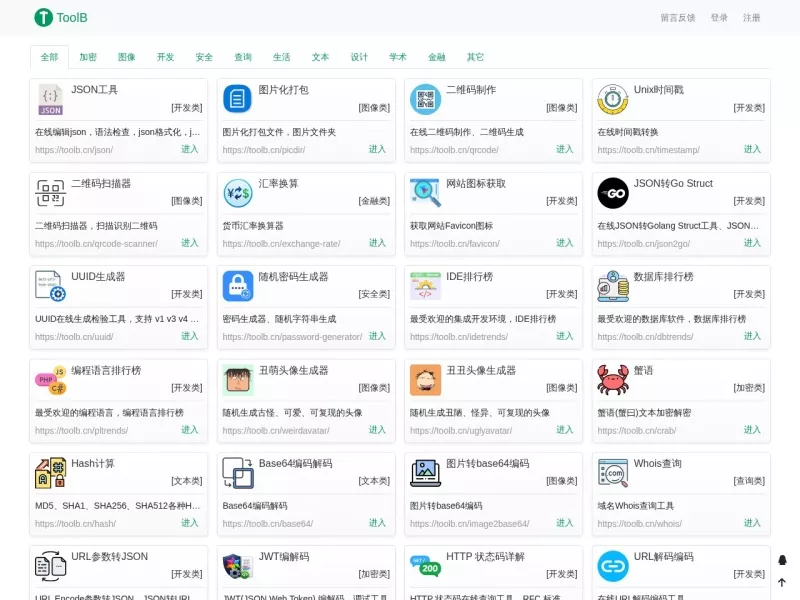Click the UUID生成器 icon
This screenshot has height=600, width=800.
51,286
